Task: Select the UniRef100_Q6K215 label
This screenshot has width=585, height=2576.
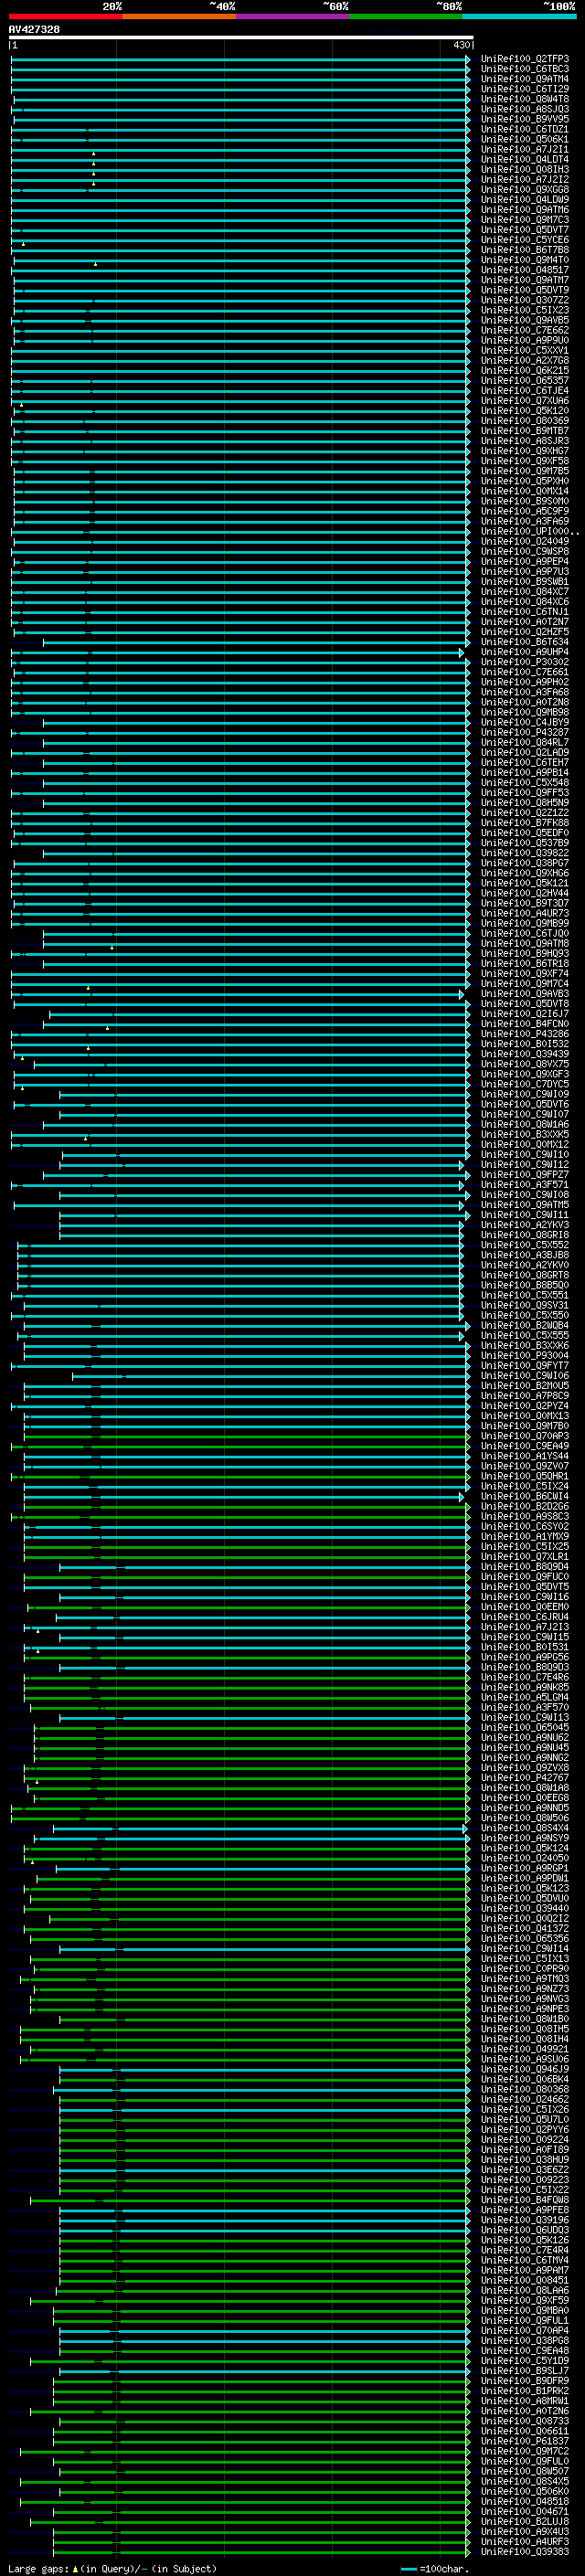Action: click(x=525, y=370)
